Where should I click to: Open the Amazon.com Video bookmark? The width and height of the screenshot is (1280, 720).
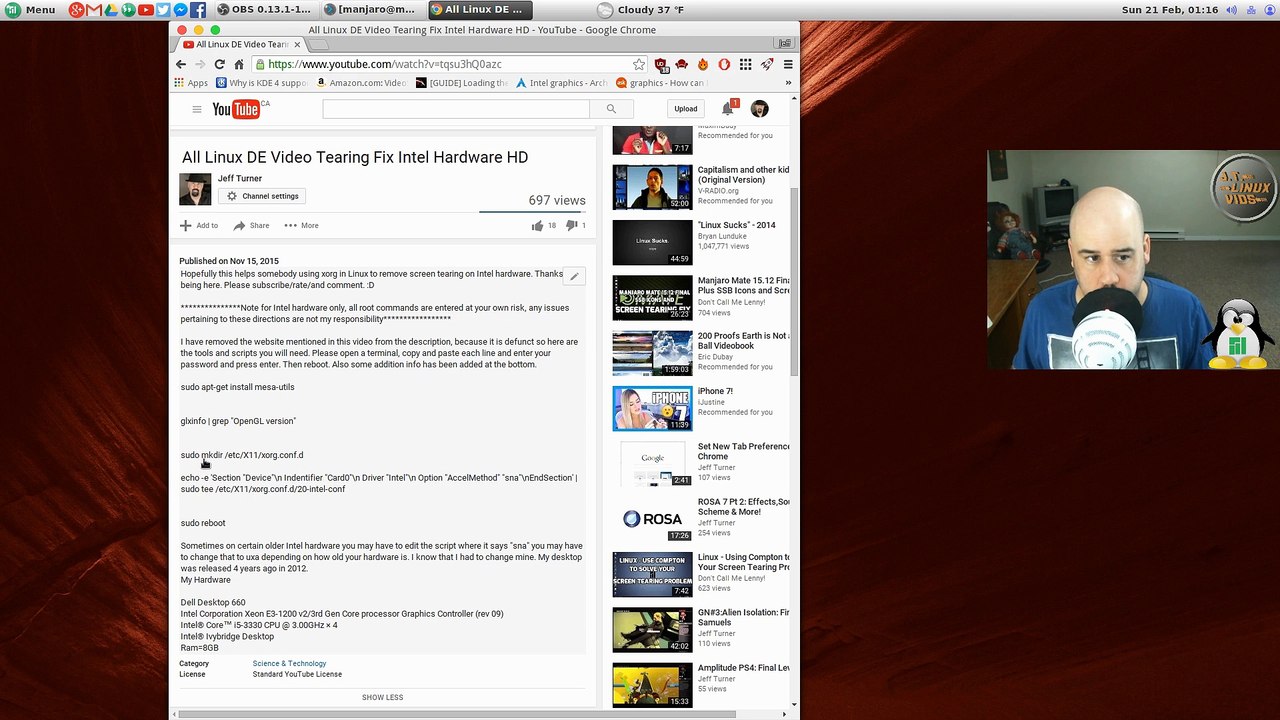pos(361,83)
